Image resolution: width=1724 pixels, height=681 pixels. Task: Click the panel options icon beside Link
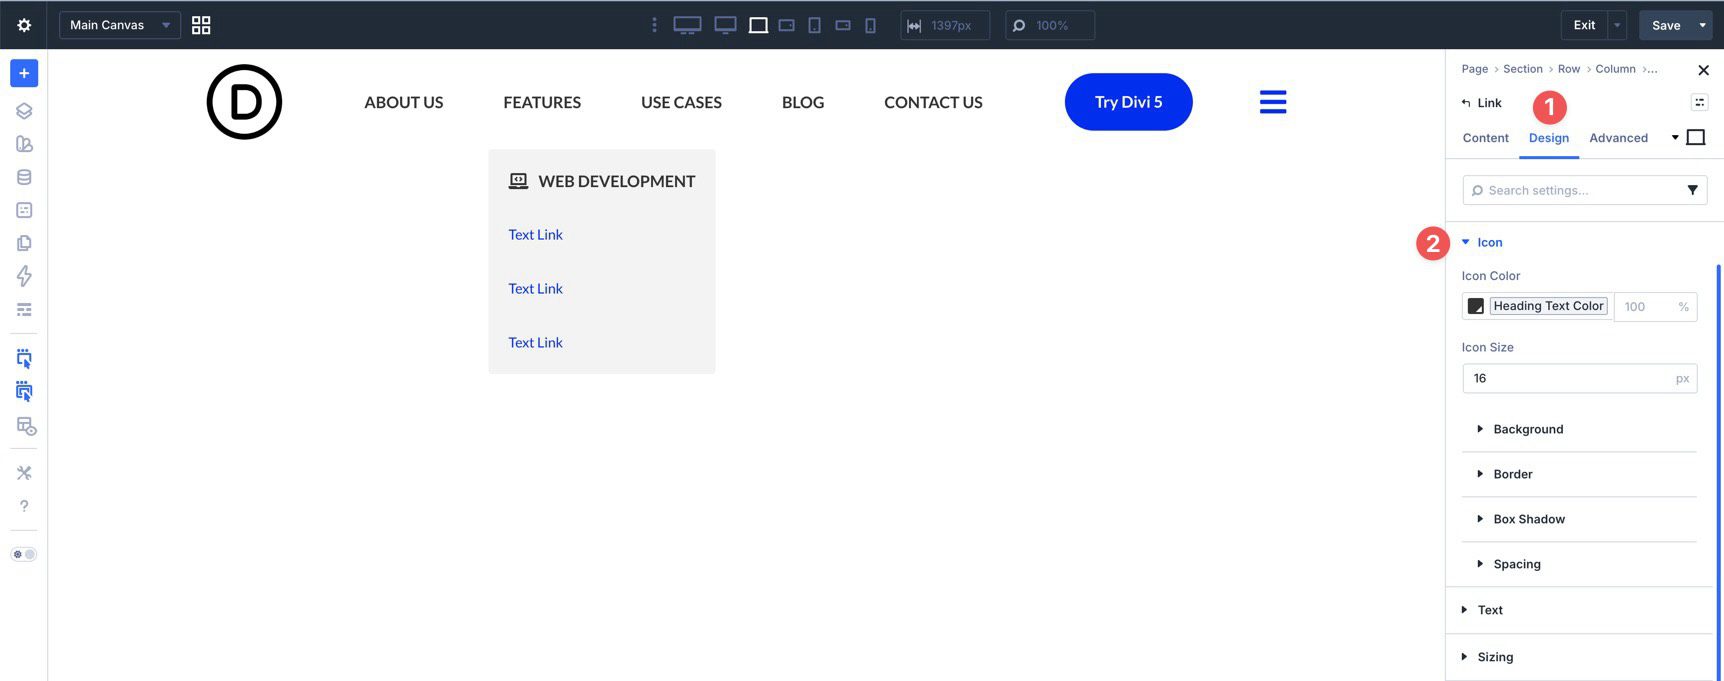click(x=1699, y=102)
